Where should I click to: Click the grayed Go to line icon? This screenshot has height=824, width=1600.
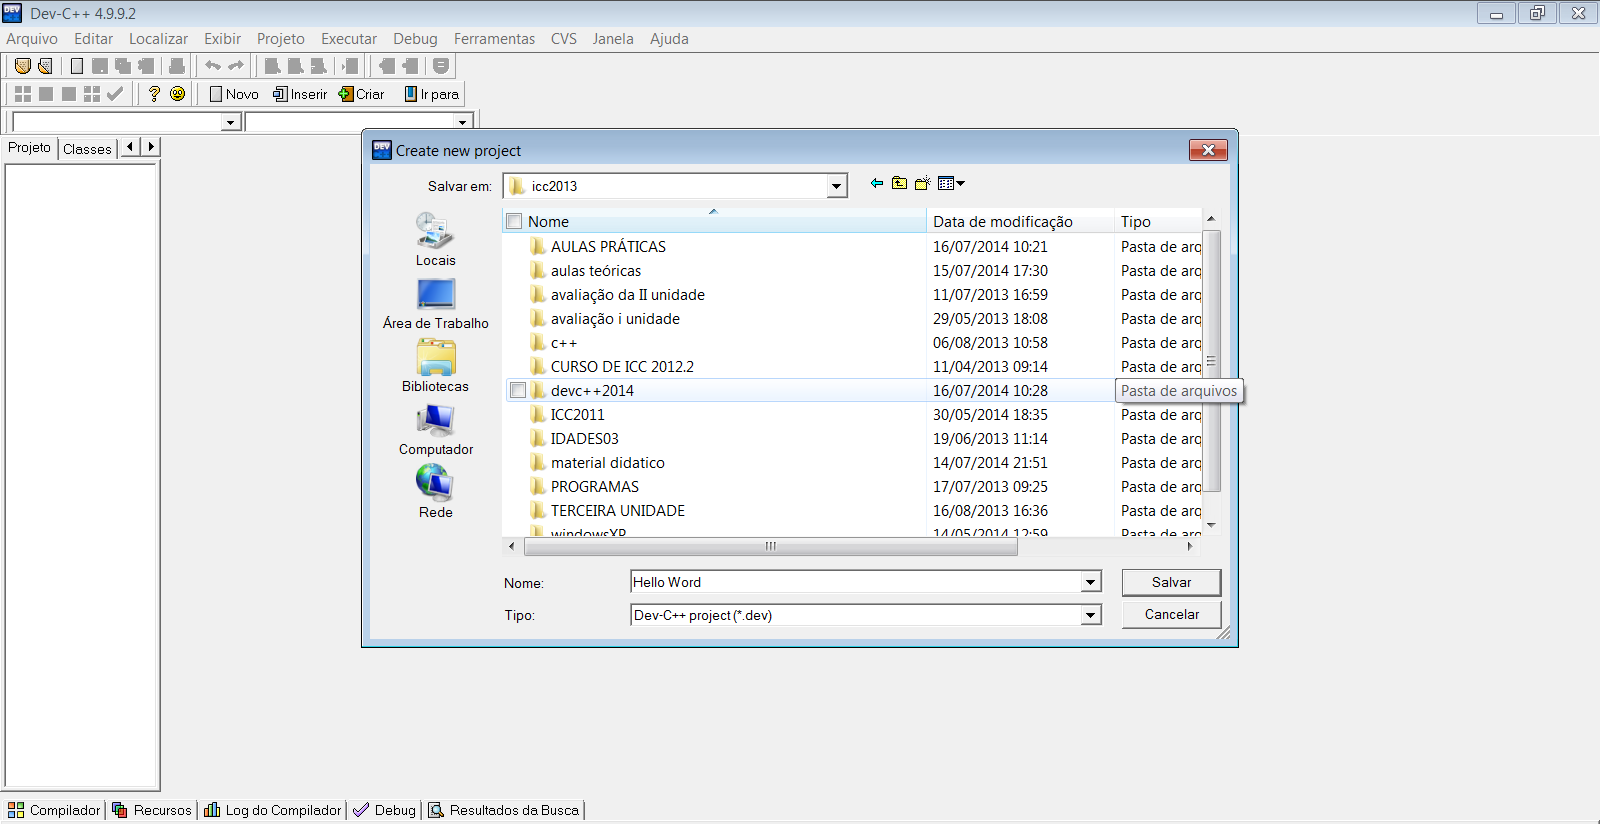349,66
